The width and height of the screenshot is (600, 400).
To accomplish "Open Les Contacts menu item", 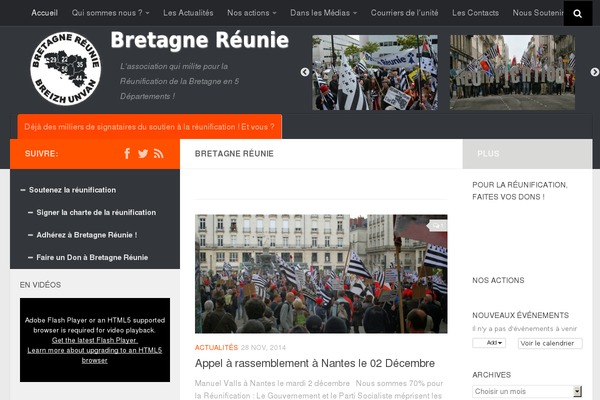I will (x=475, y=13).
